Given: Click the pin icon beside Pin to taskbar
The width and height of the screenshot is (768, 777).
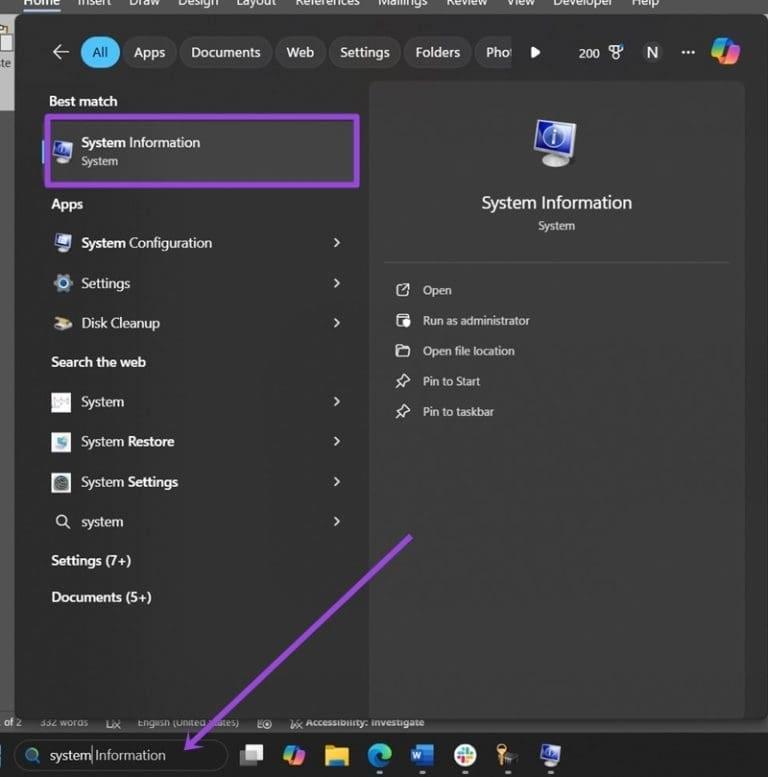Looking at the screenshot, I should click(403, 411).
